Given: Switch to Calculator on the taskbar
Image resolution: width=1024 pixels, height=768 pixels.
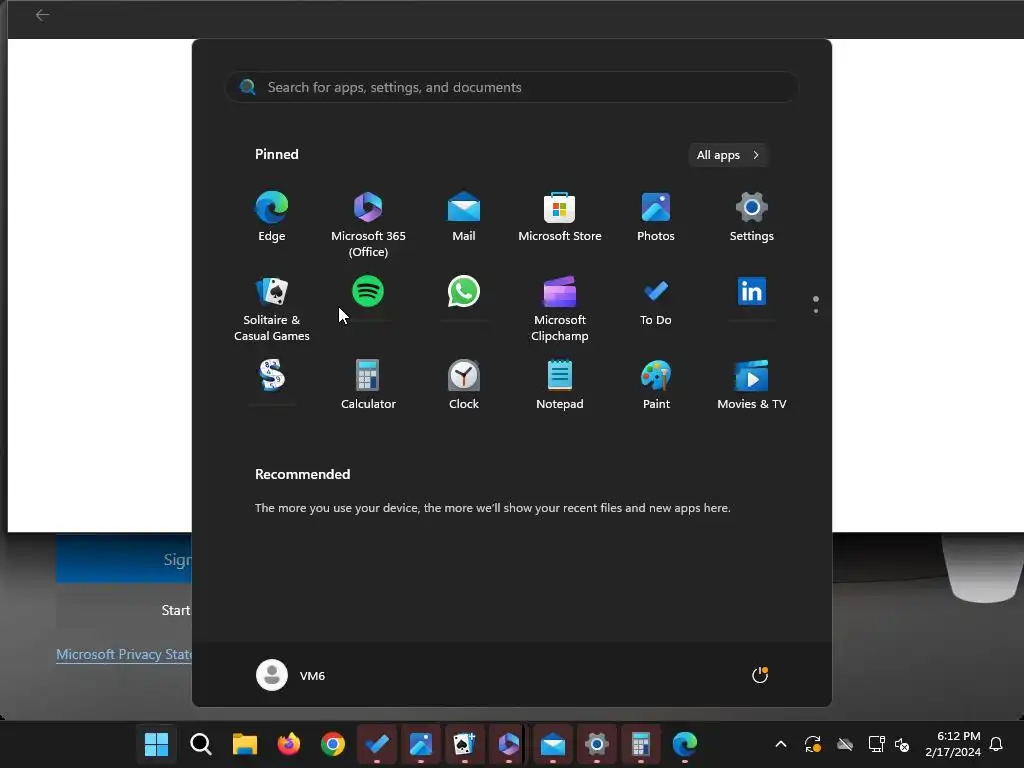Looking at the screenshot, I should point(641,744).
